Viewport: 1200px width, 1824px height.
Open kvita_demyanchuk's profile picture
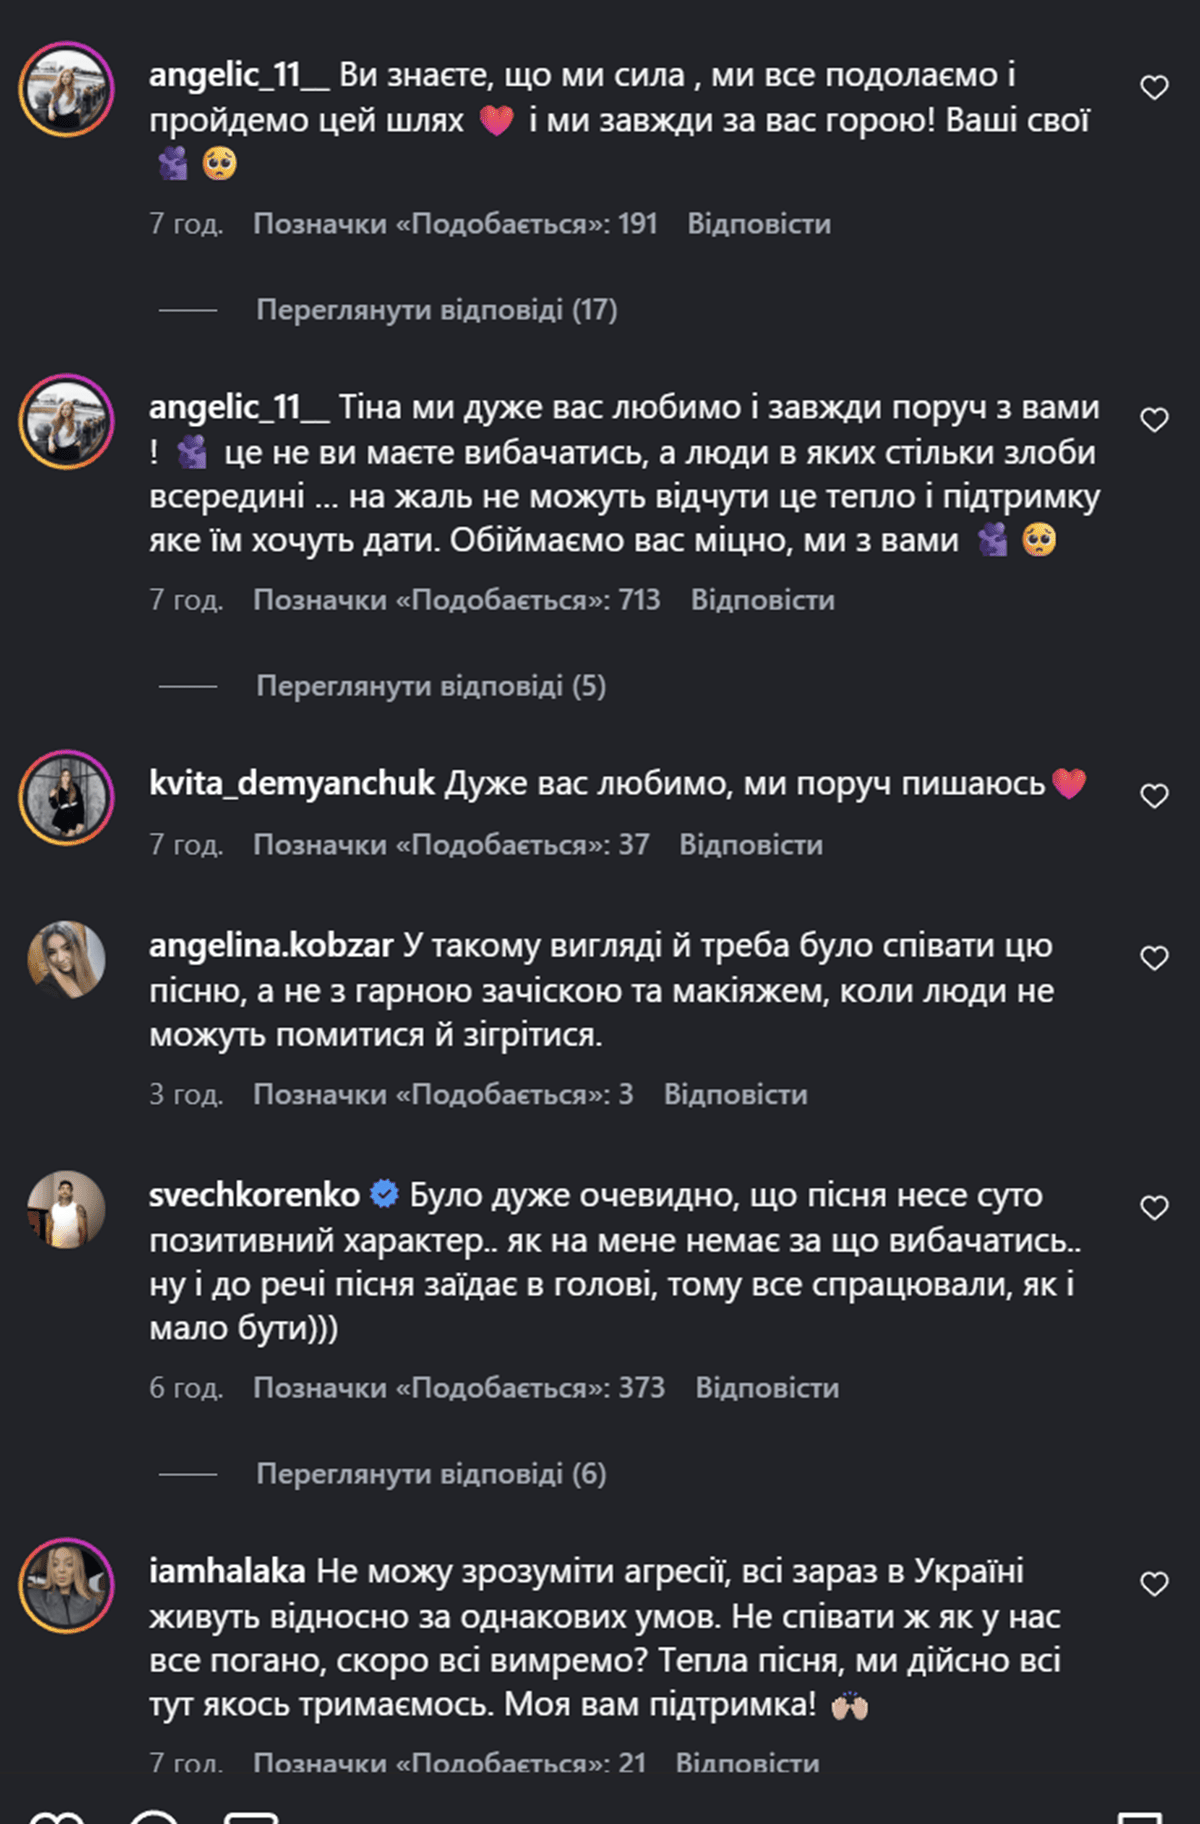coord(66,797)
